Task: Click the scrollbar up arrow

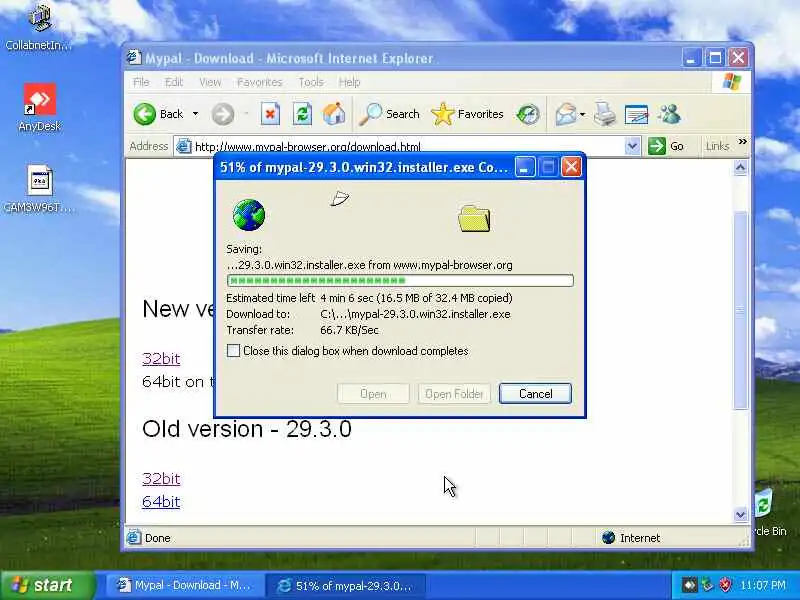Action: click(740, 167)
